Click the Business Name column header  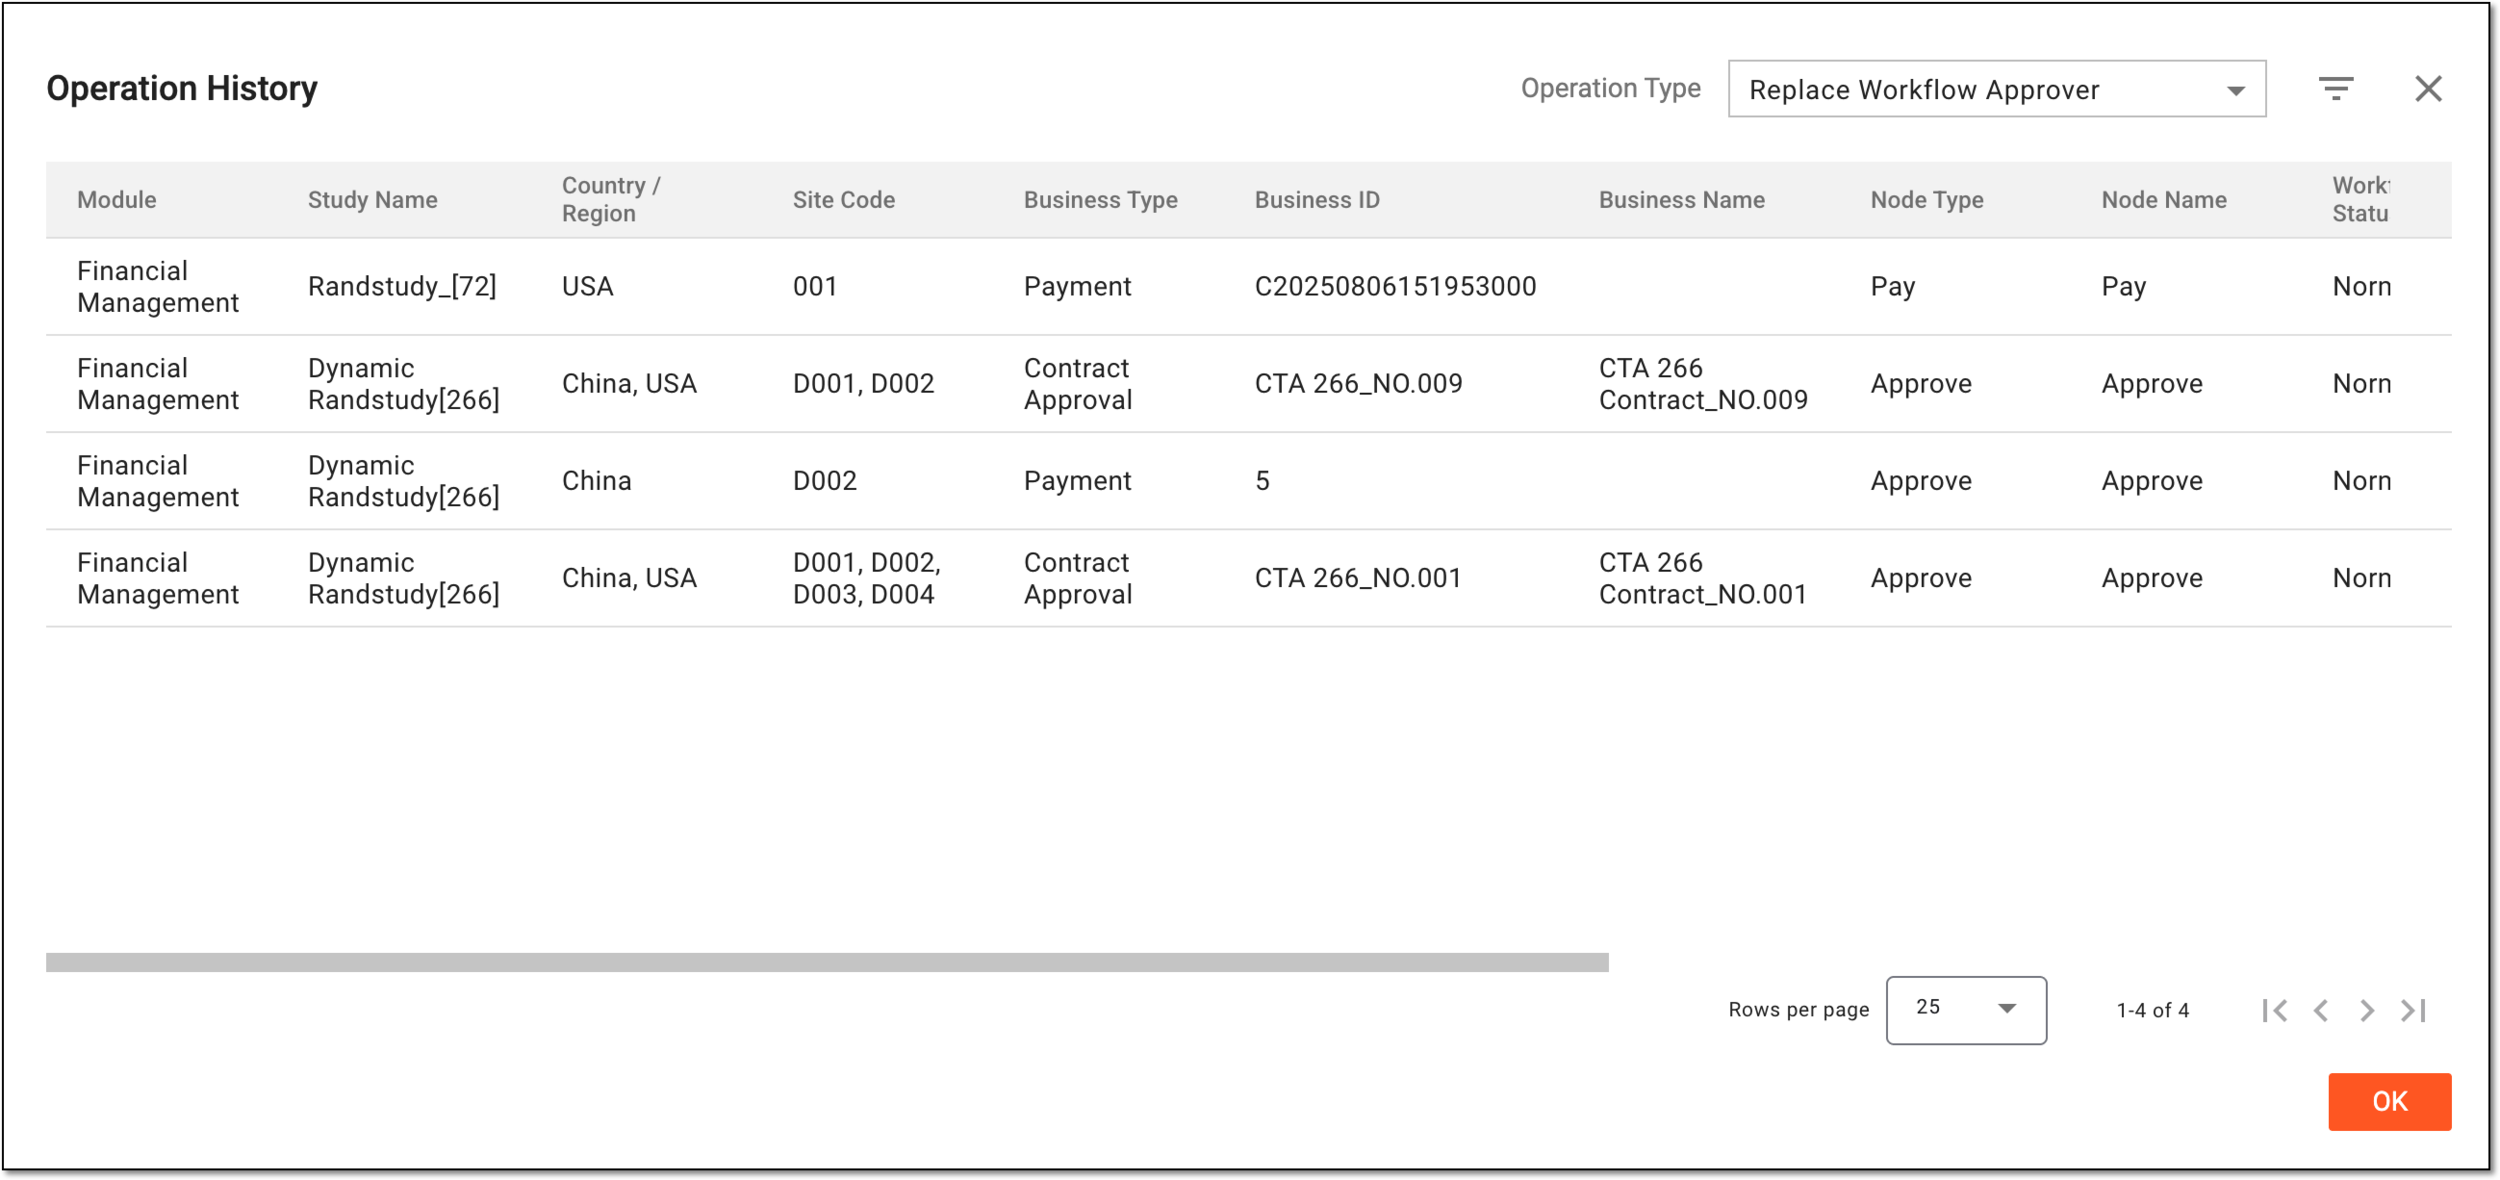(x=1681, y=200)
